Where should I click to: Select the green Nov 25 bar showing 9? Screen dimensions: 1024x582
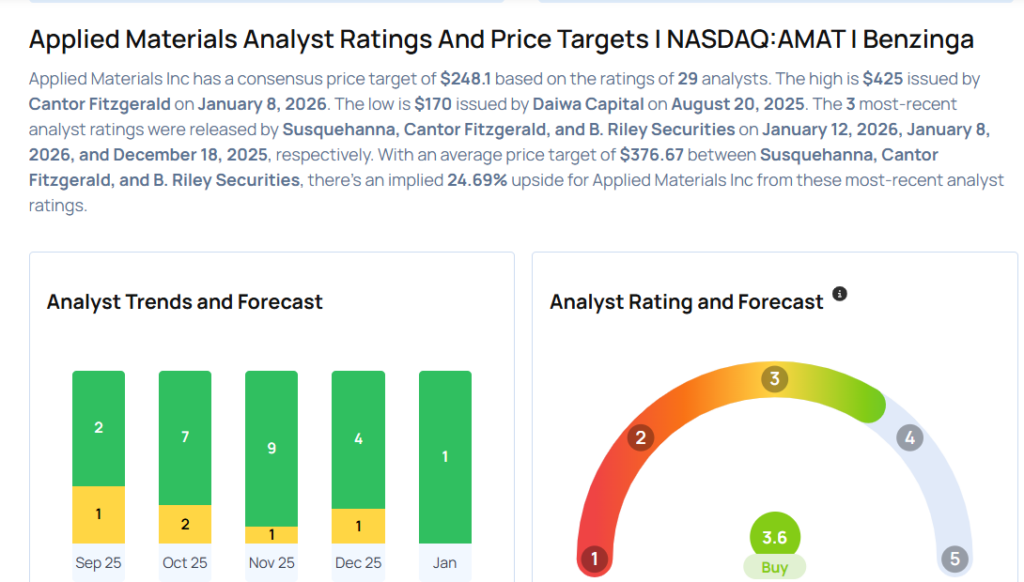(271, 448)
